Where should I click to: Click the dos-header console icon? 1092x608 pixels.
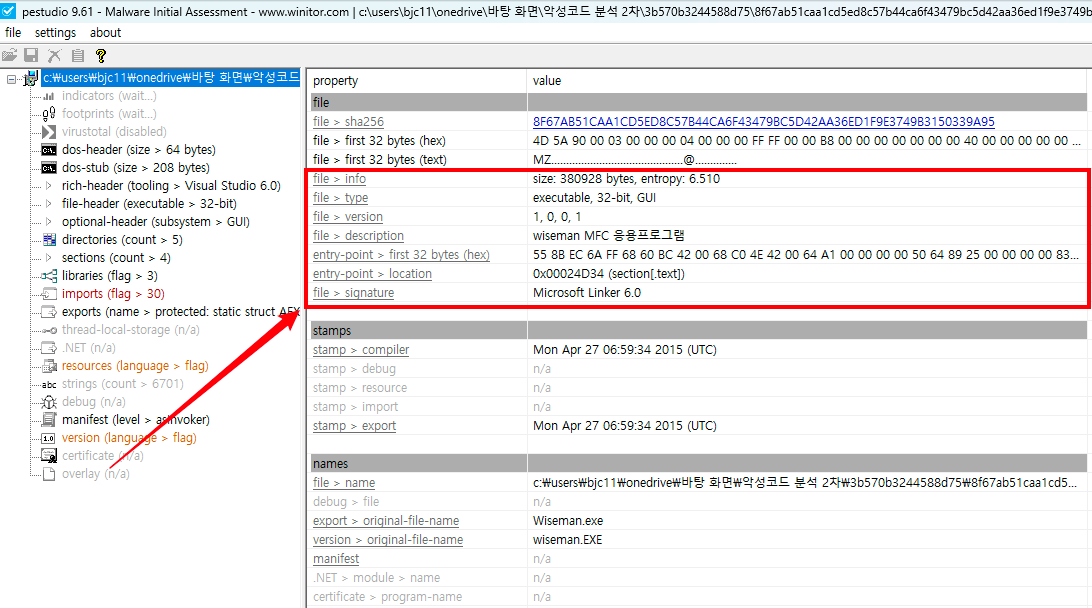pos(49,150)
